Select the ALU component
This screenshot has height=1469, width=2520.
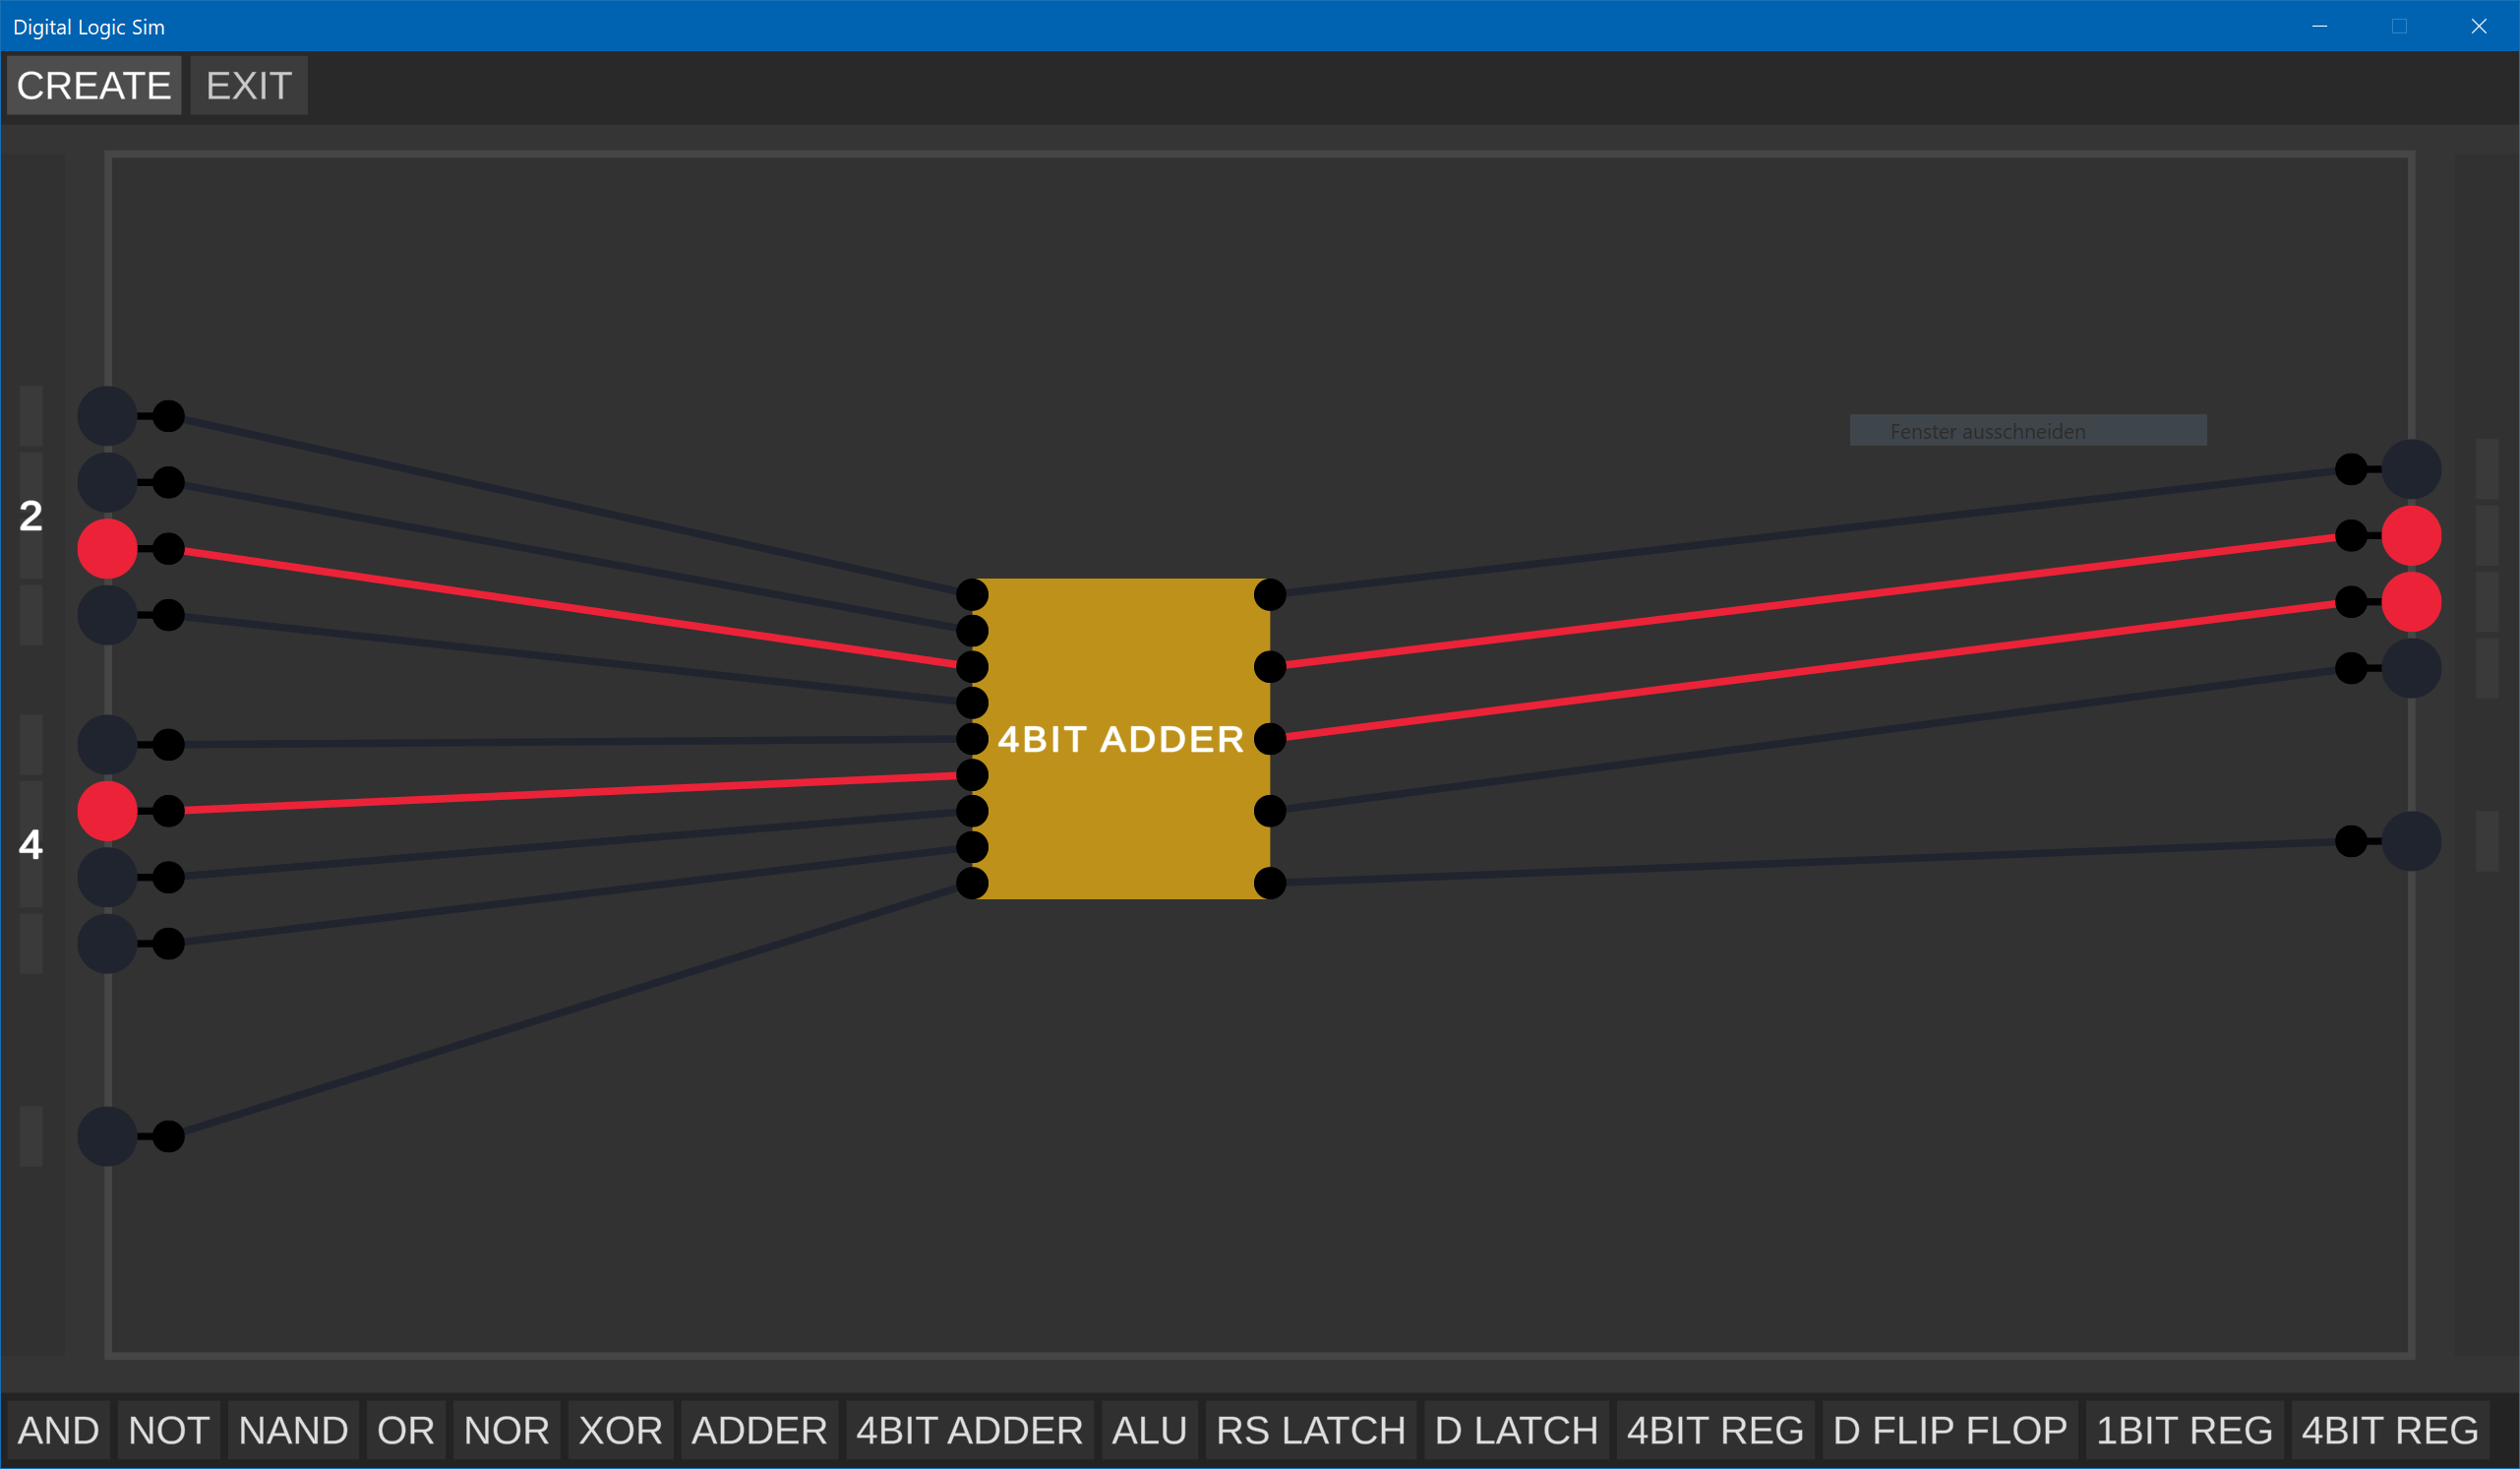point(1149,1430)
